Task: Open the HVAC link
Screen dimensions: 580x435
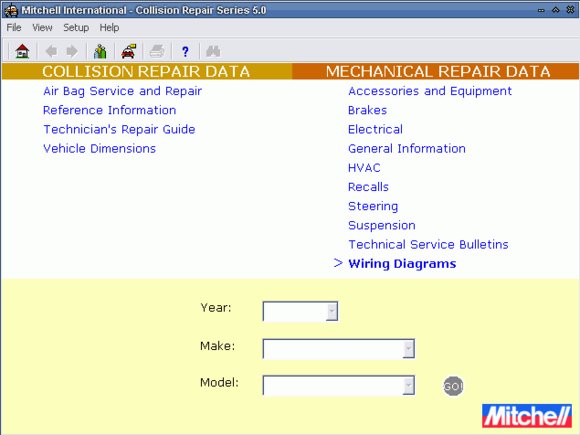Action: [x=364, y=168]
